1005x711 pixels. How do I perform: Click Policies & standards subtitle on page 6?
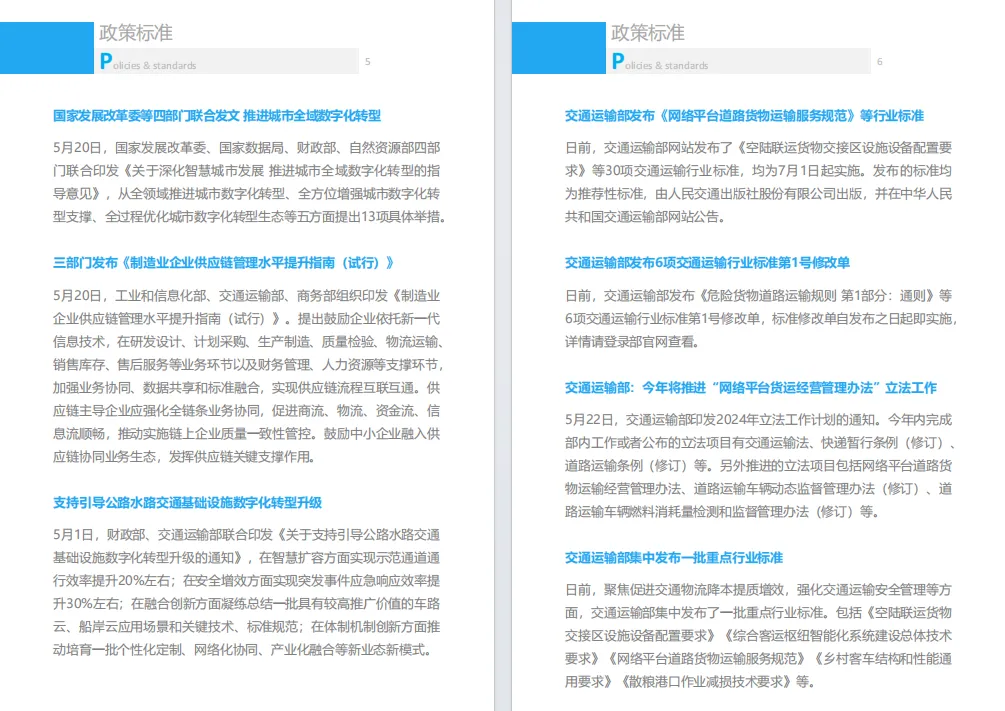660,62
